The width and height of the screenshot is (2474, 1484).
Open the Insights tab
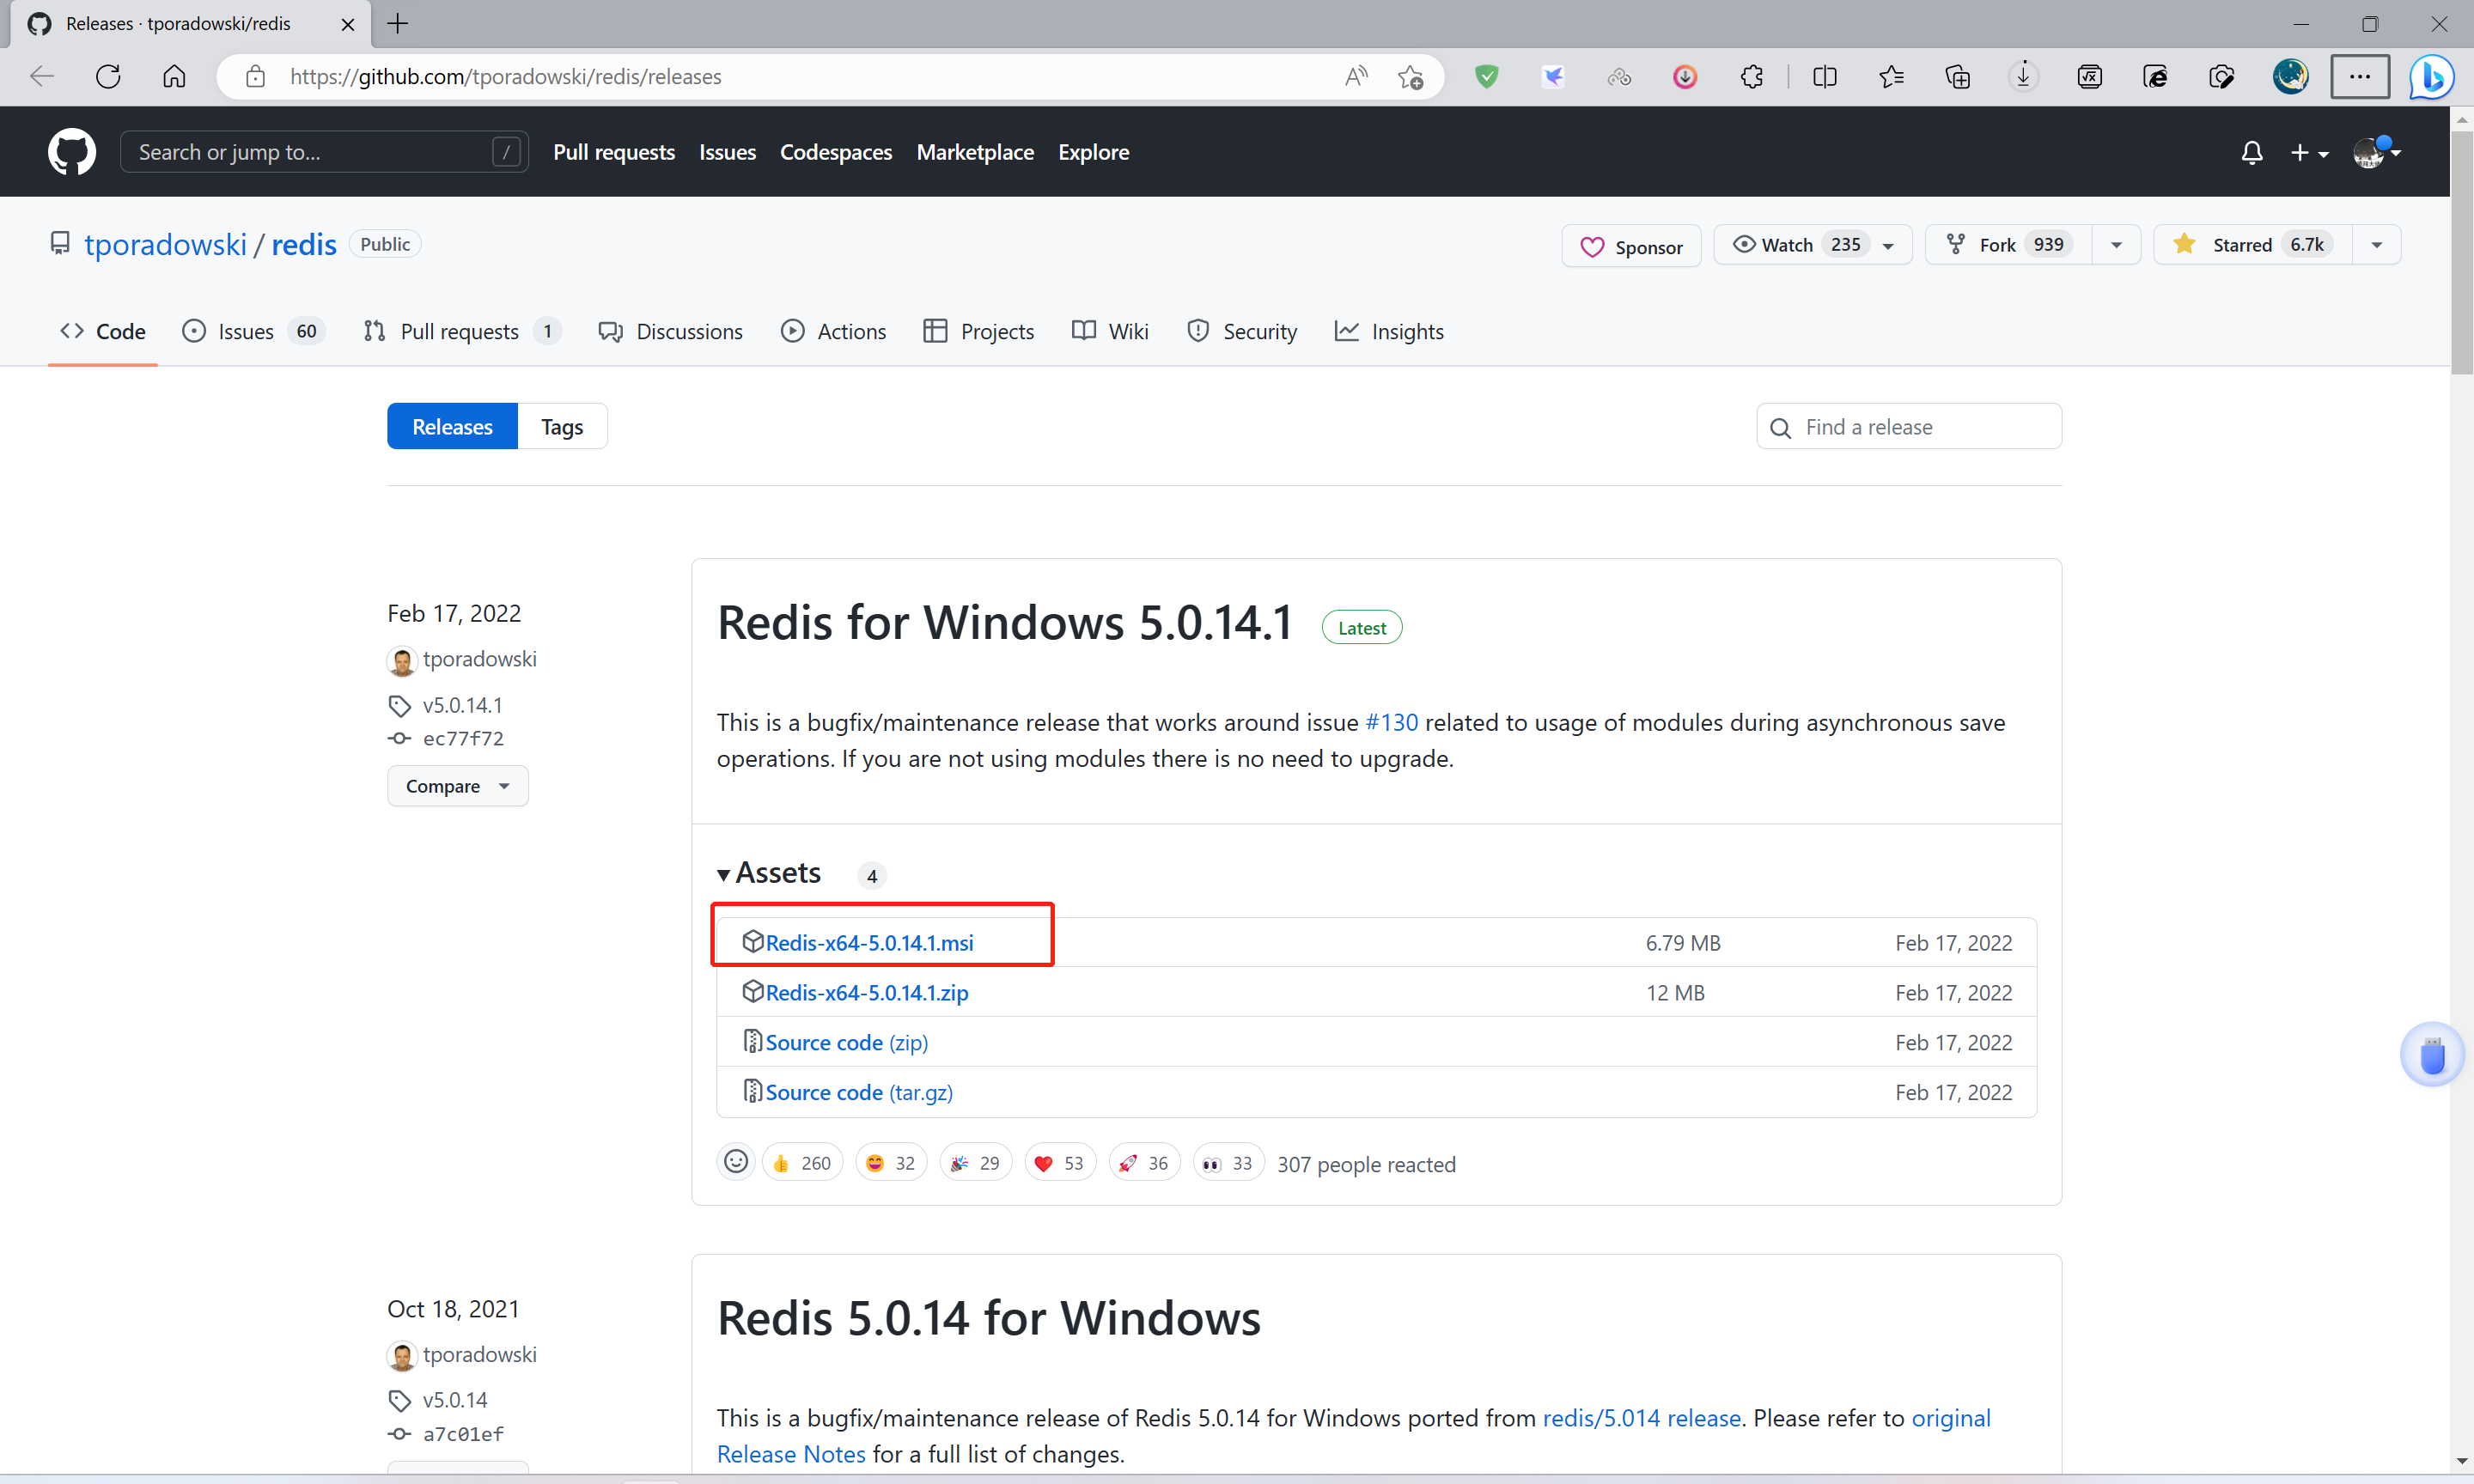(1389, 331)
